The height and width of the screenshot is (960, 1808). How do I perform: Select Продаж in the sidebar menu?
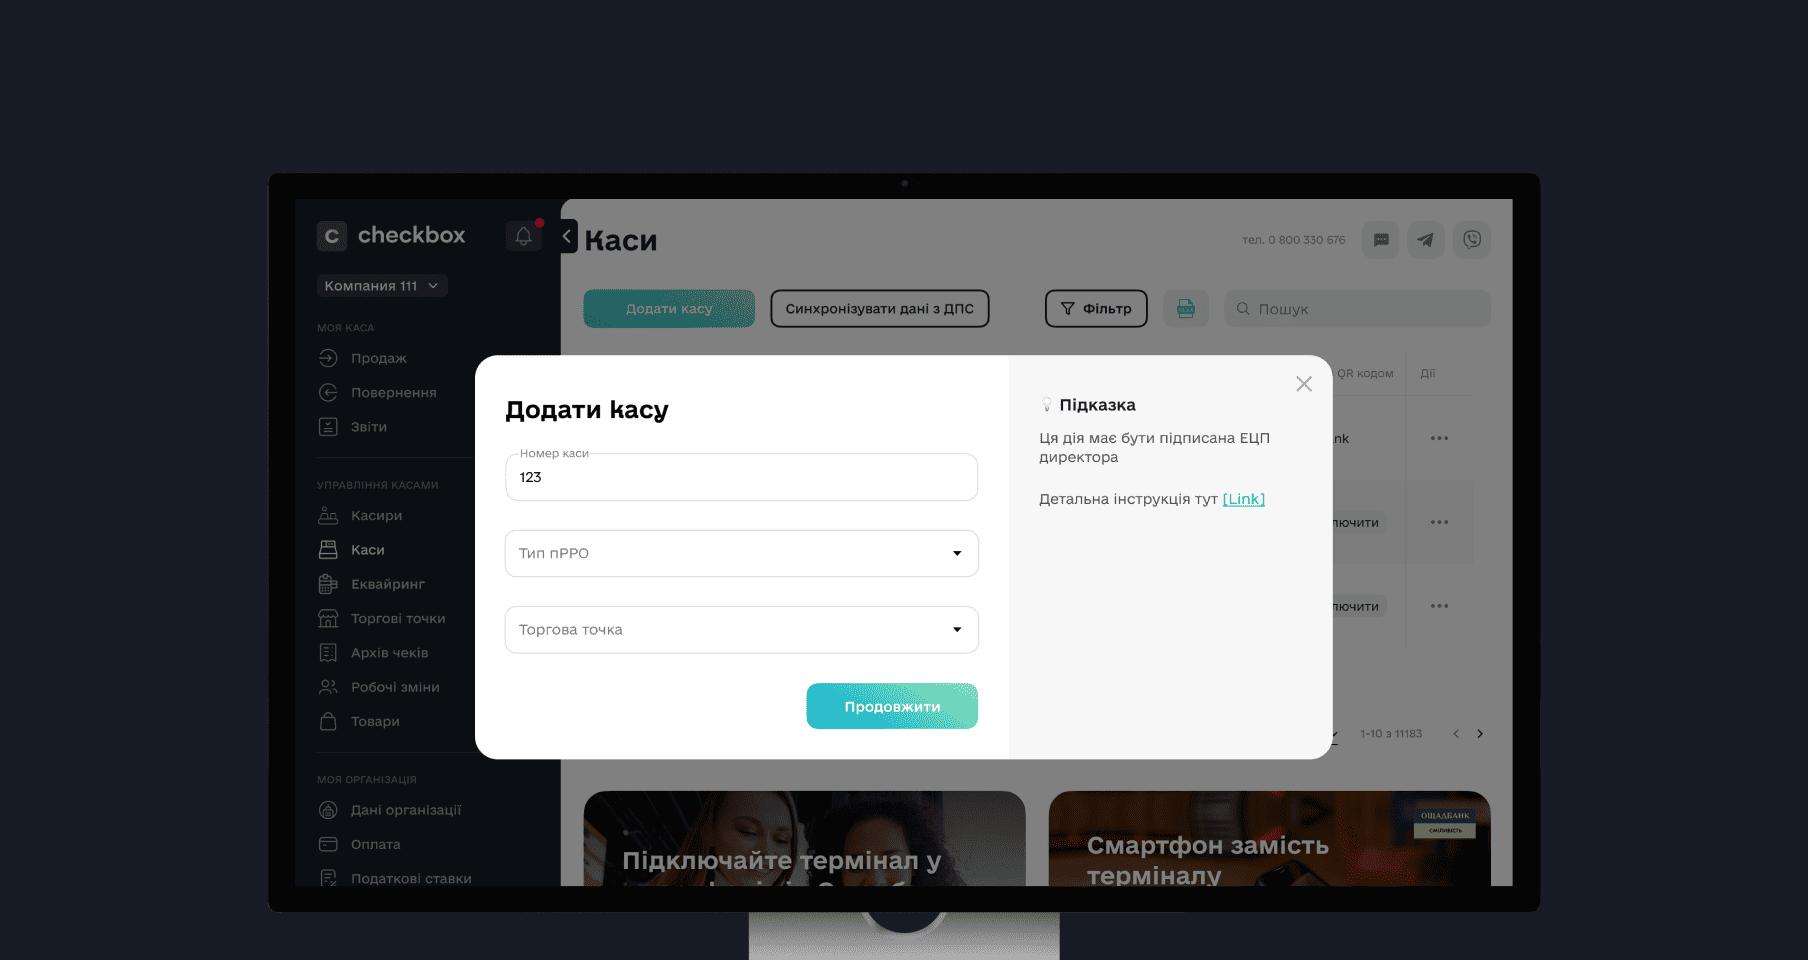click(x=378, y=358)
